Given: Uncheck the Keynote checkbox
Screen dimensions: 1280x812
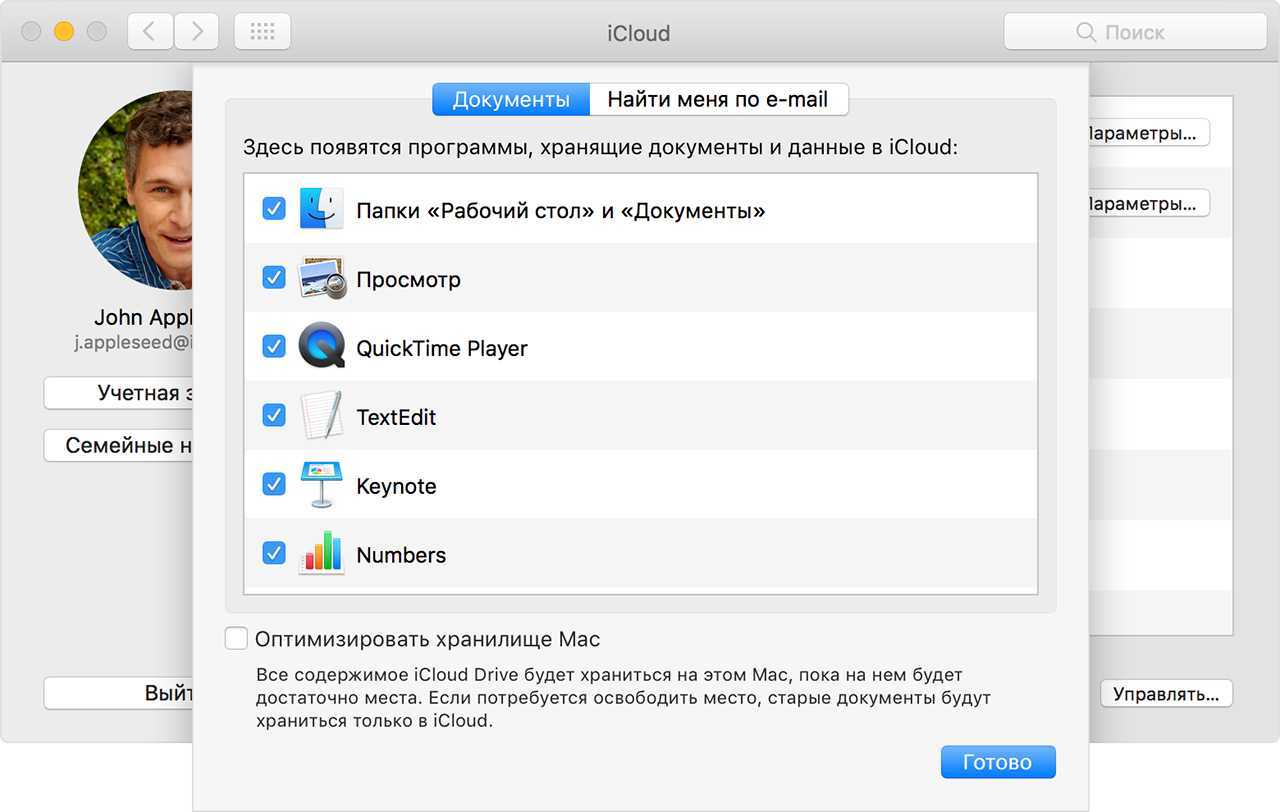Looking at the screenshot, I should coord(274,485).
